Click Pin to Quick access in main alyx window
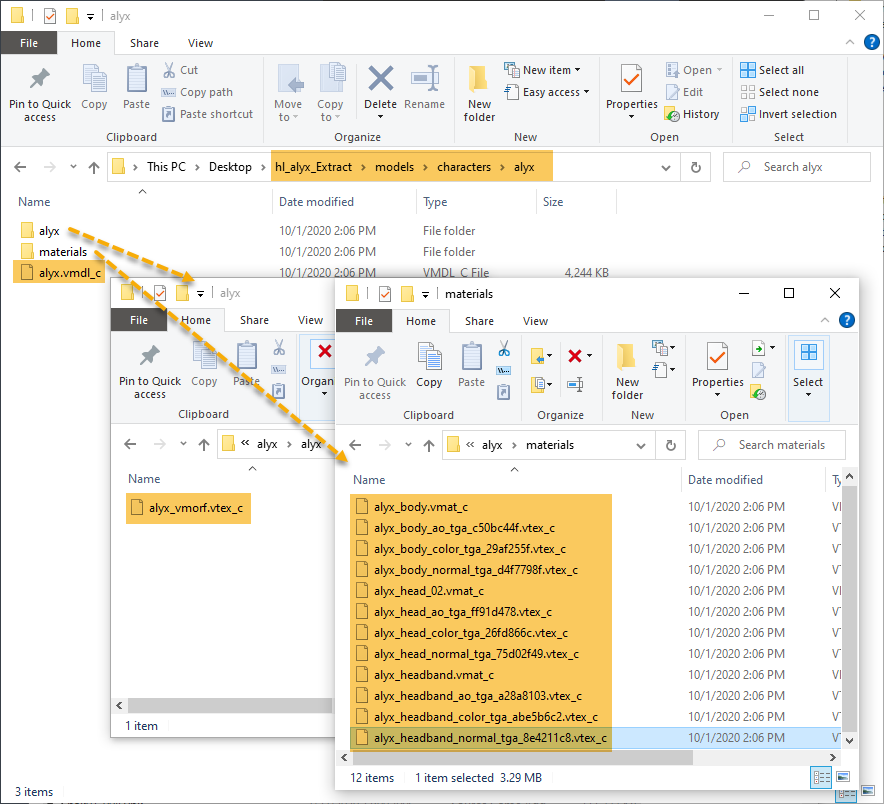Viewport: 884px width, 804px height. [39, 94]
